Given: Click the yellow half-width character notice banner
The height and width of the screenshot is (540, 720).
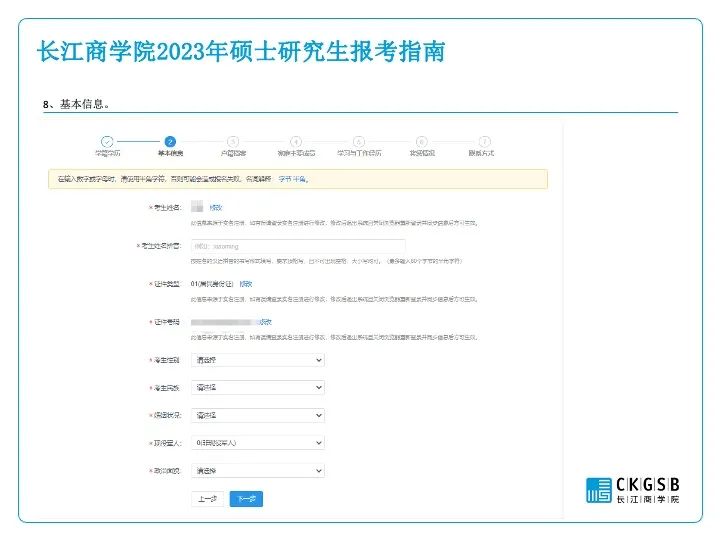Looking at the screenshot, I should coord(298,179).
